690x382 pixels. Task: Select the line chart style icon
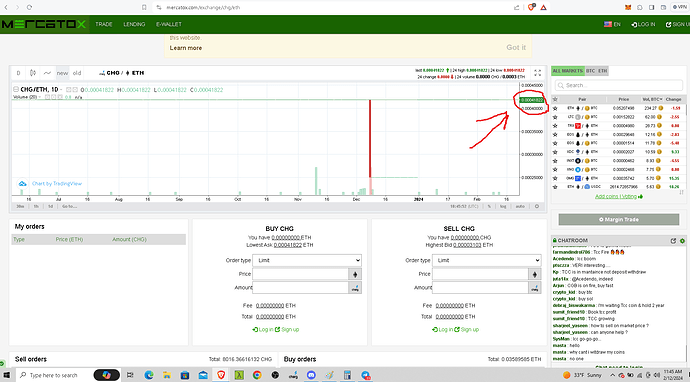click(x=47, y=73)
